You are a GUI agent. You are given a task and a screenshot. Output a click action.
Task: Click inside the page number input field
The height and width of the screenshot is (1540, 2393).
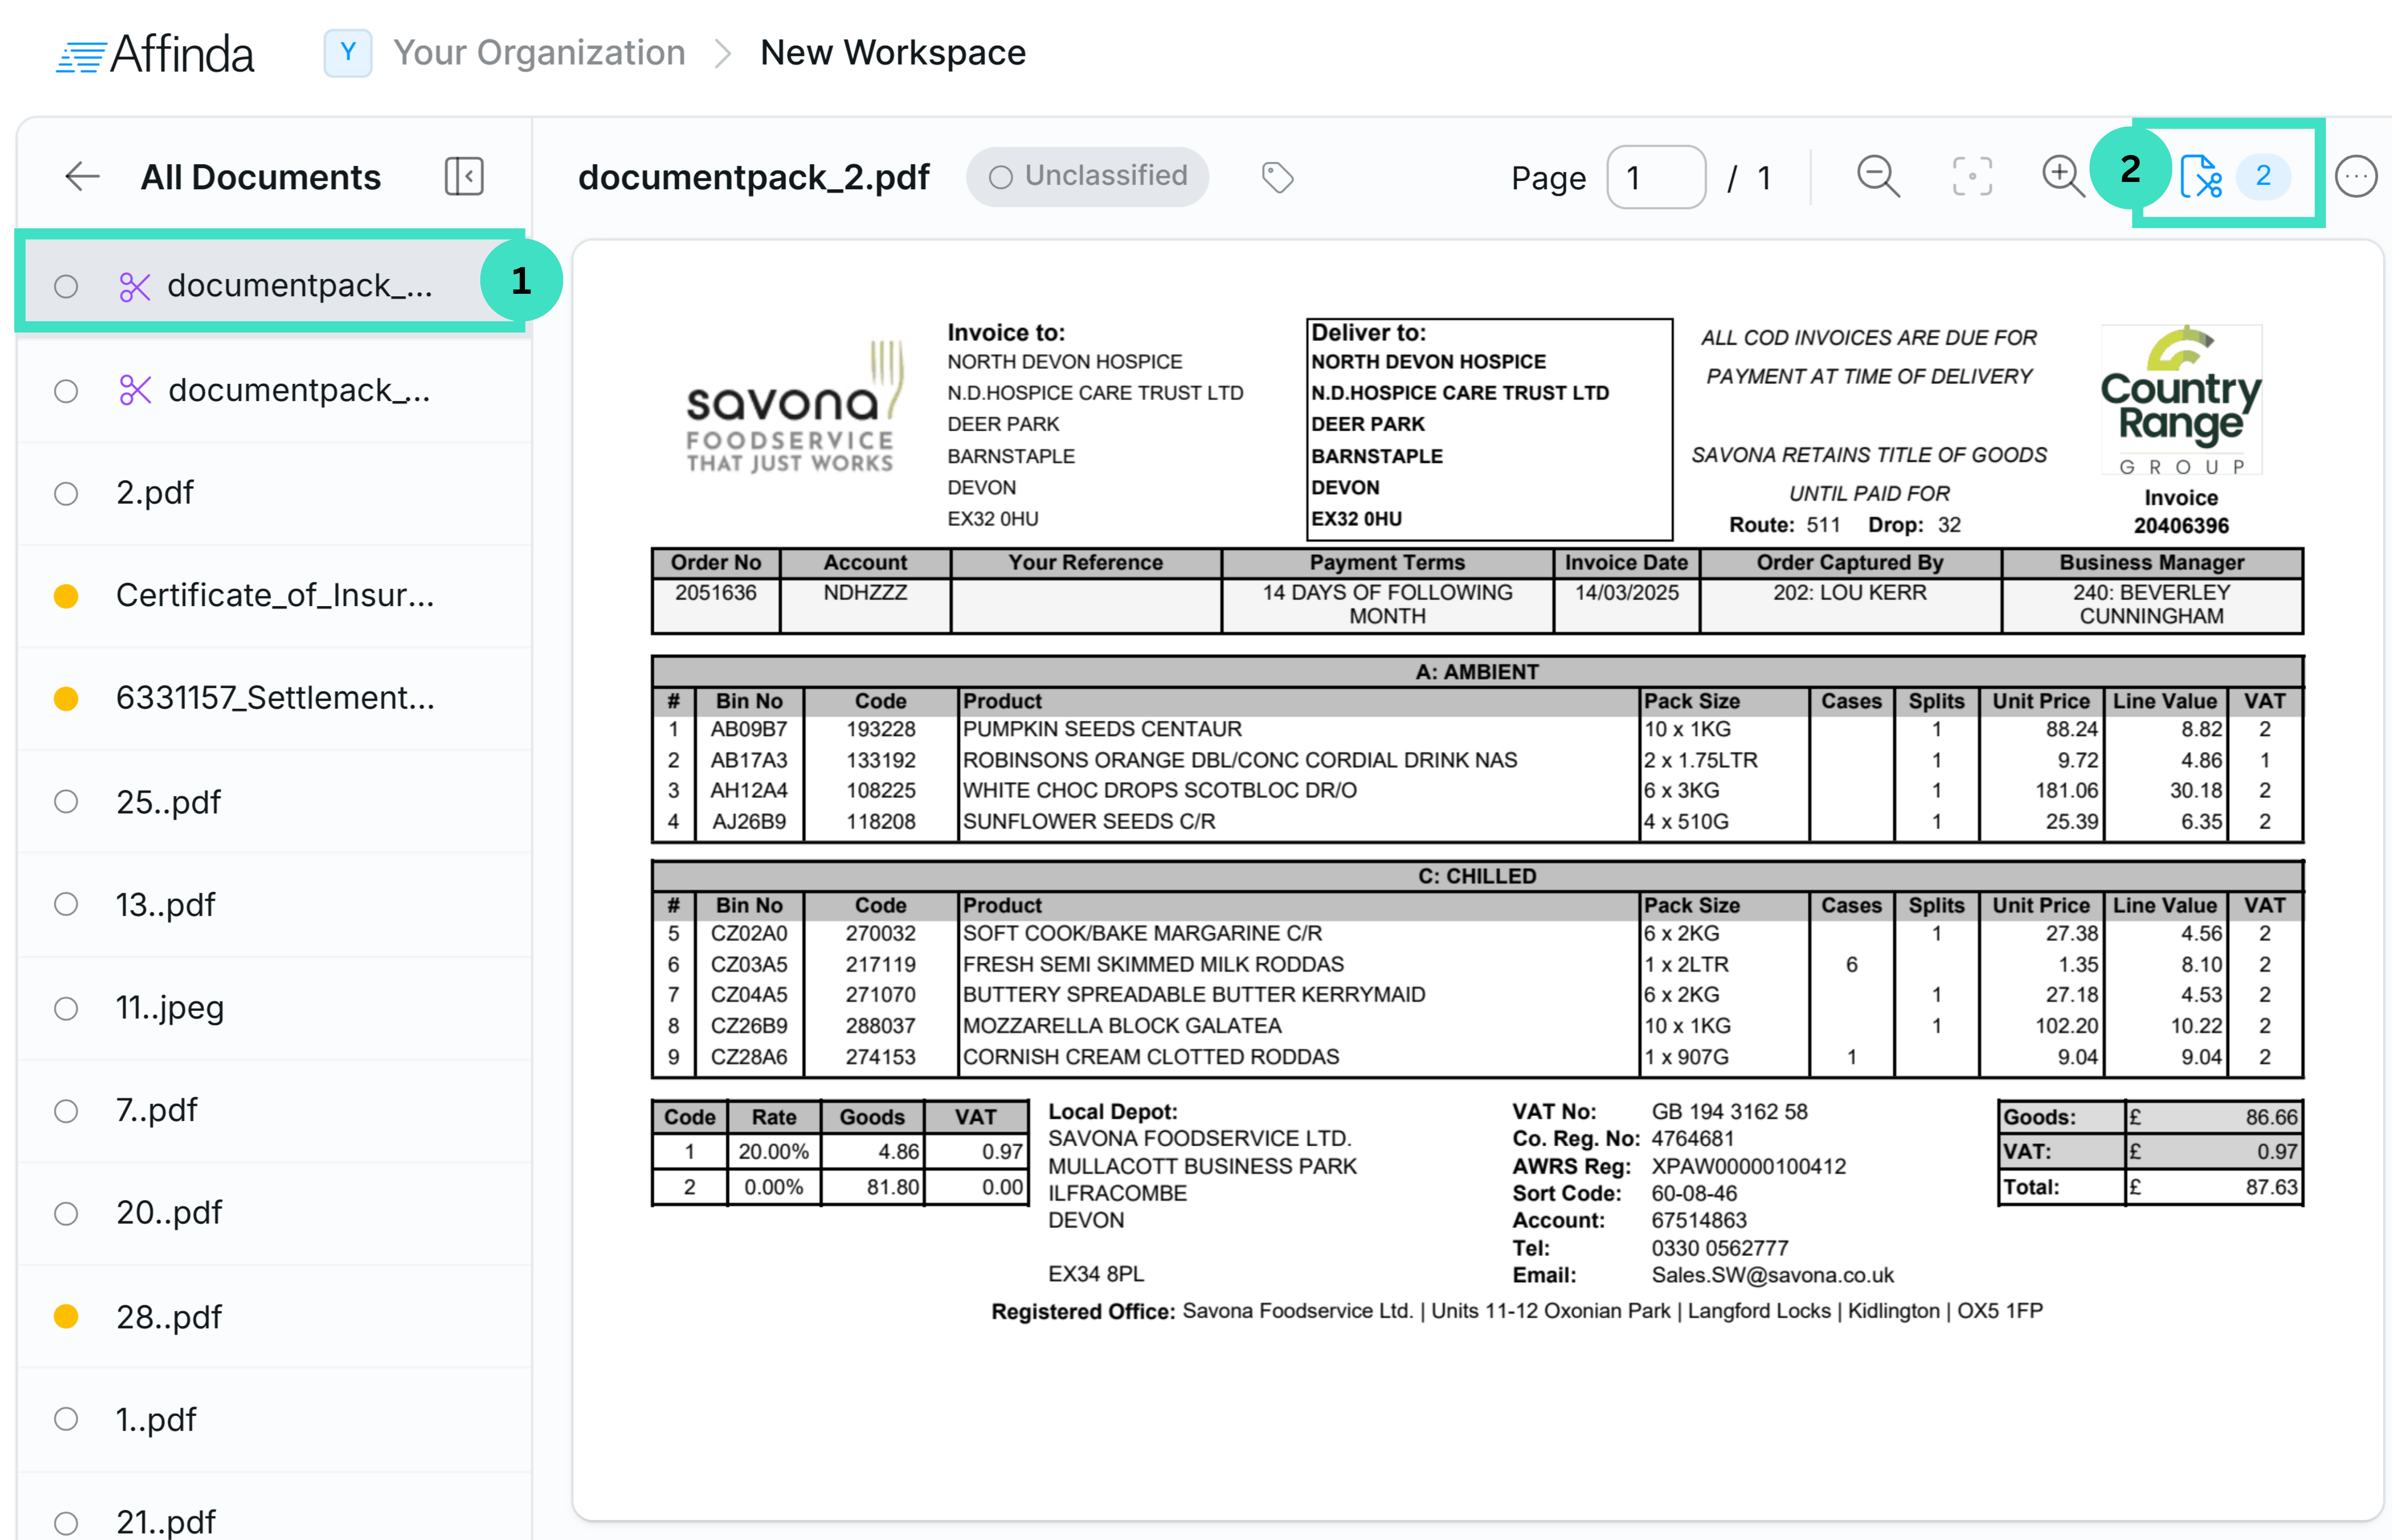[1655, 177]
